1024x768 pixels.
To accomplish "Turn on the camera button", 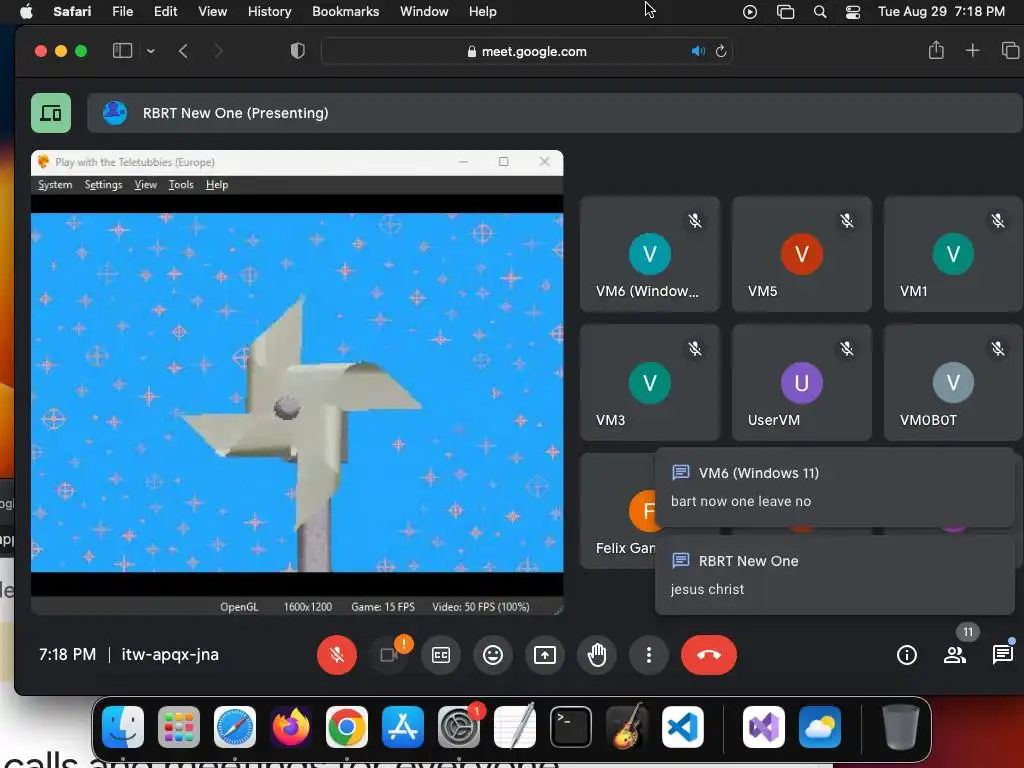I will tap(389, 654).
